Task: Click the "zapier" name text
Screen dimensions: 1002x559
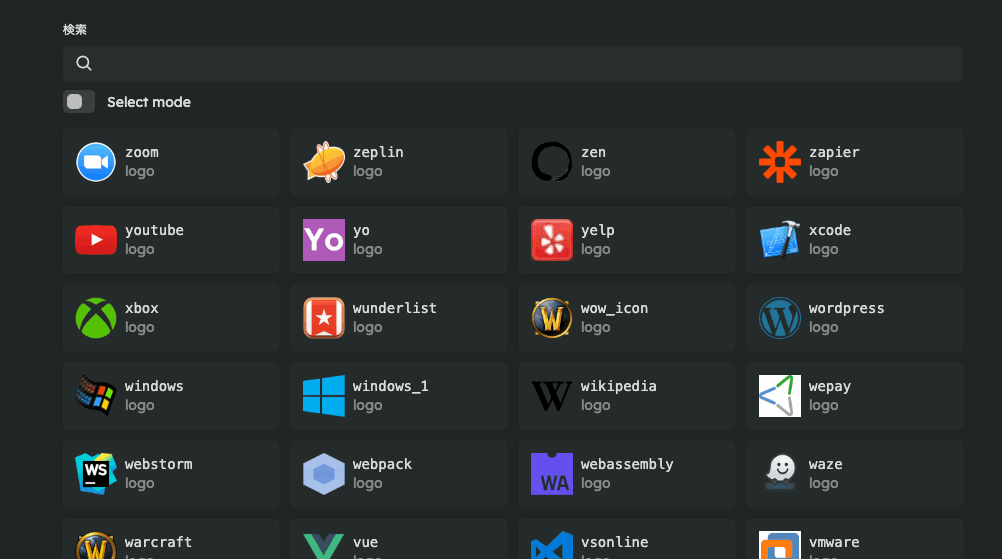Action: click(835, 153)
